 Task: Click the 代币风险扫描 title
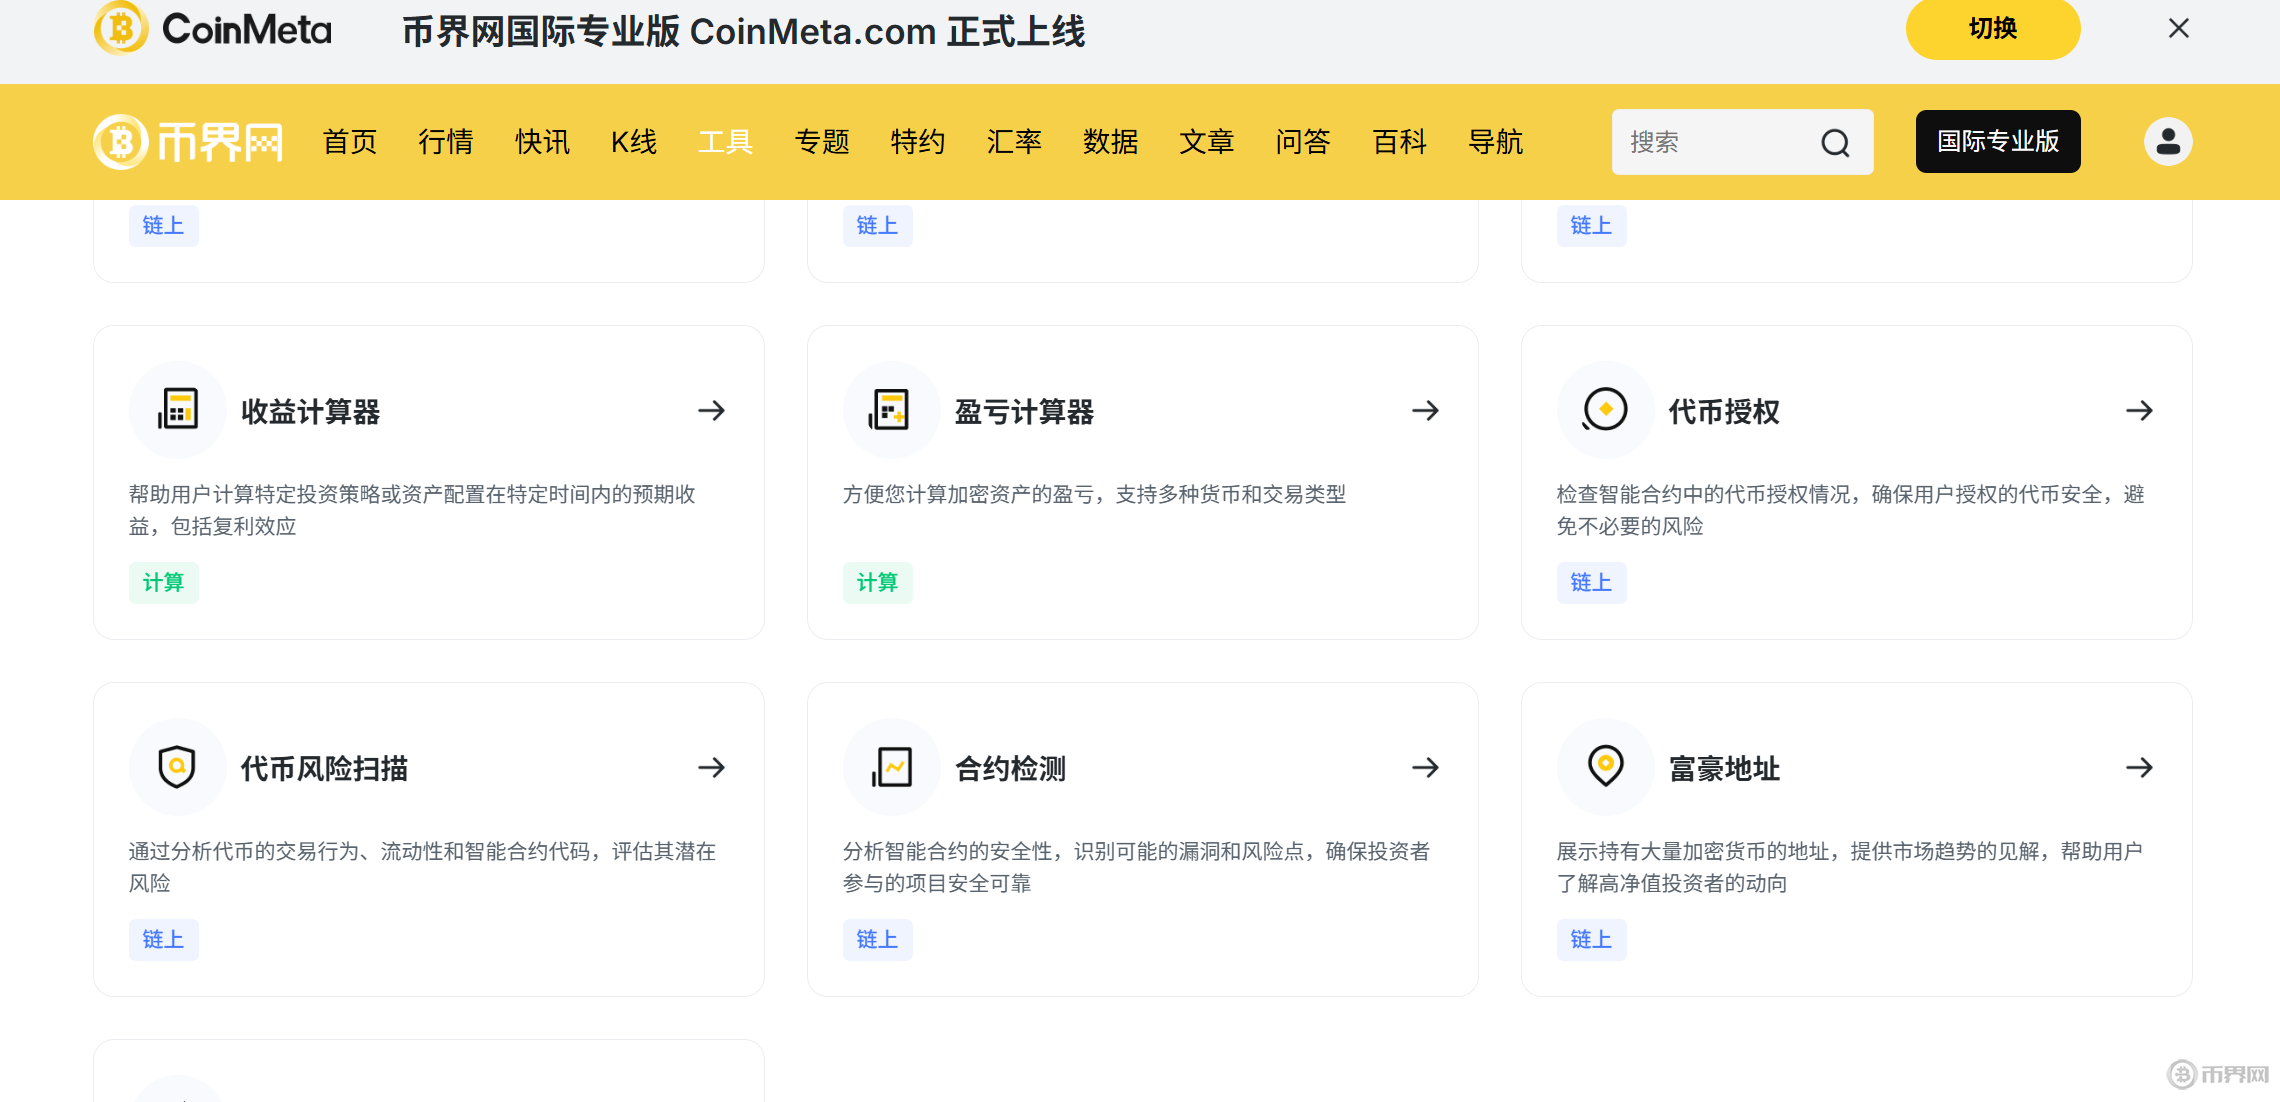pos(325,768)
